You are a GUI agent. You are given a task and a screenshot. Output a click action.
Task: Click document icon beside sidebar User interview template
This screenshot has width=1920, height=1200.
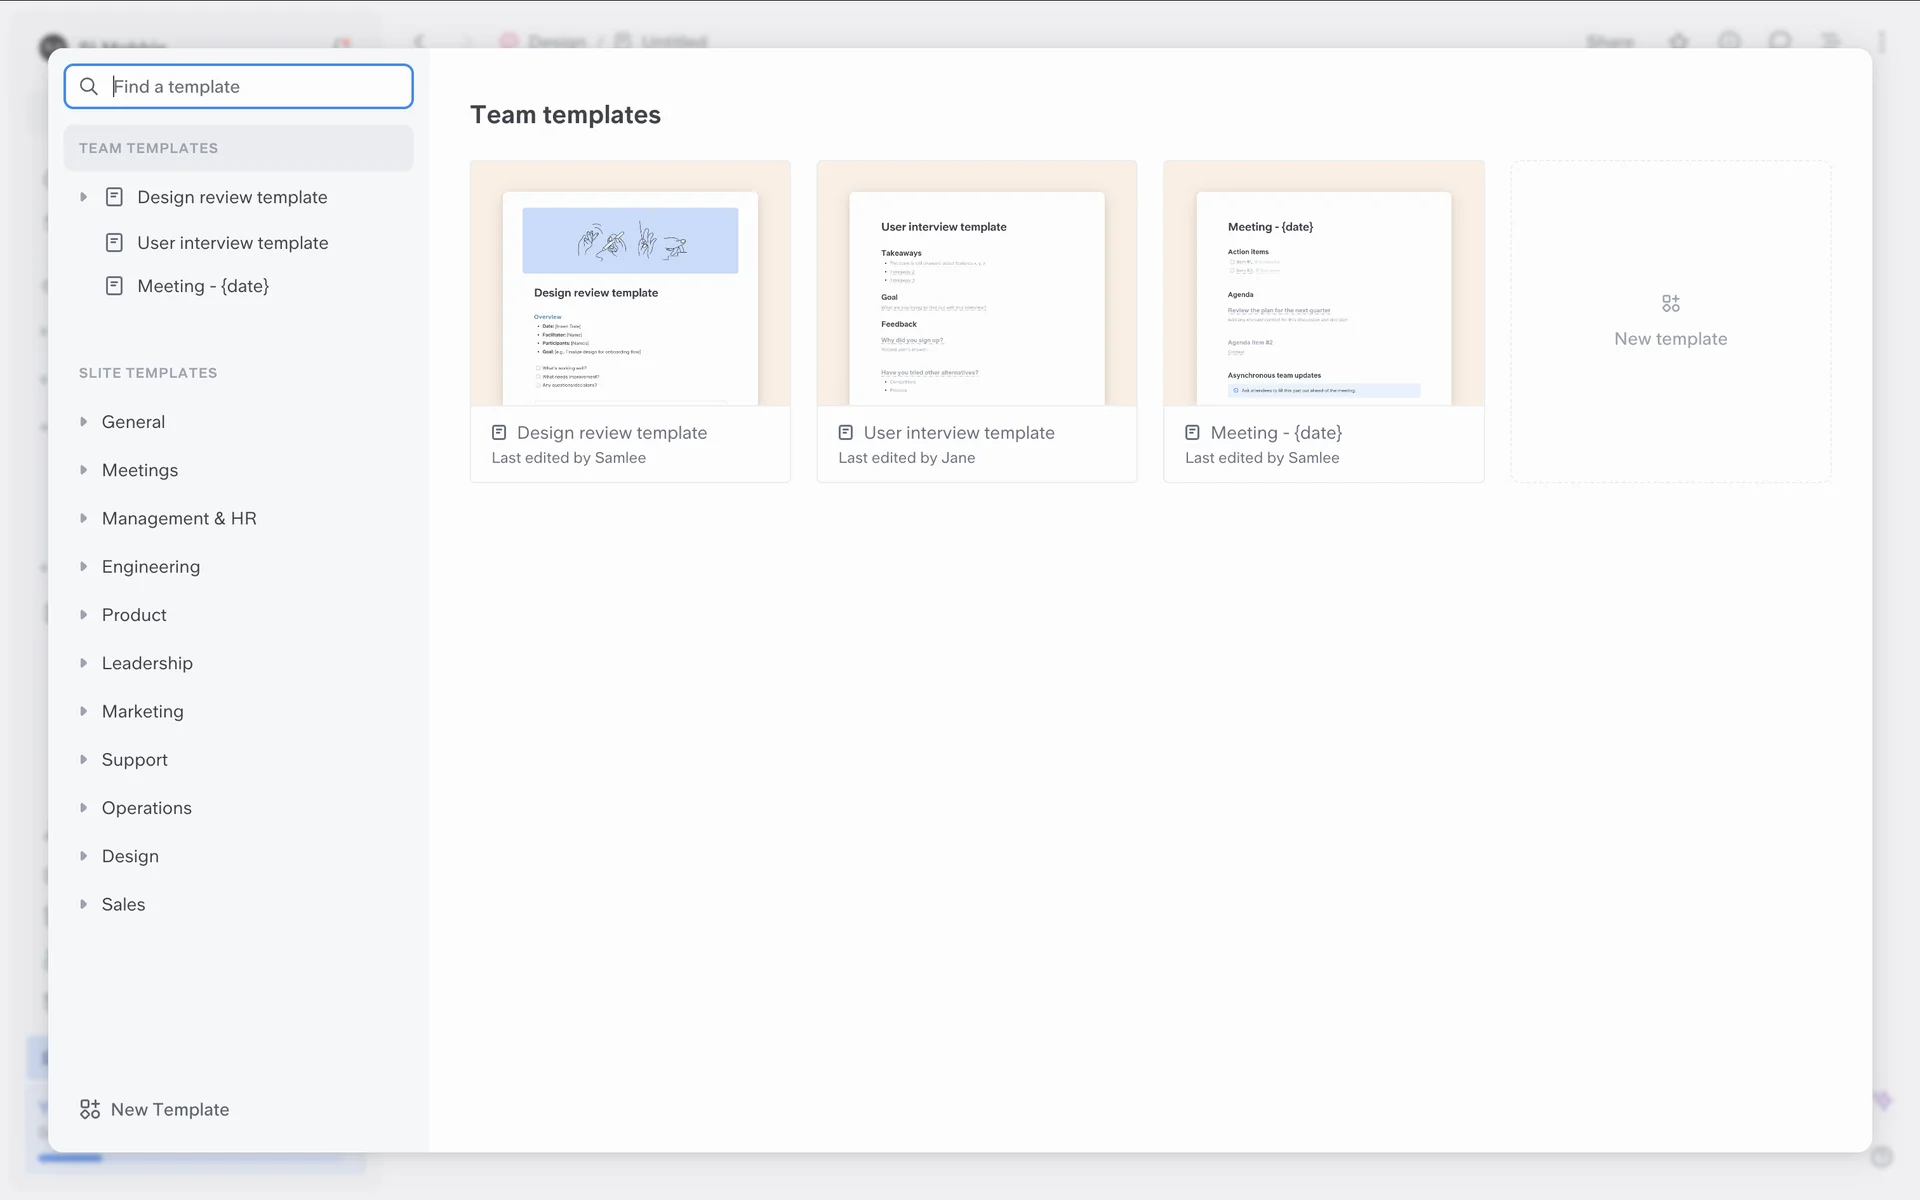(x=115, y=243)
